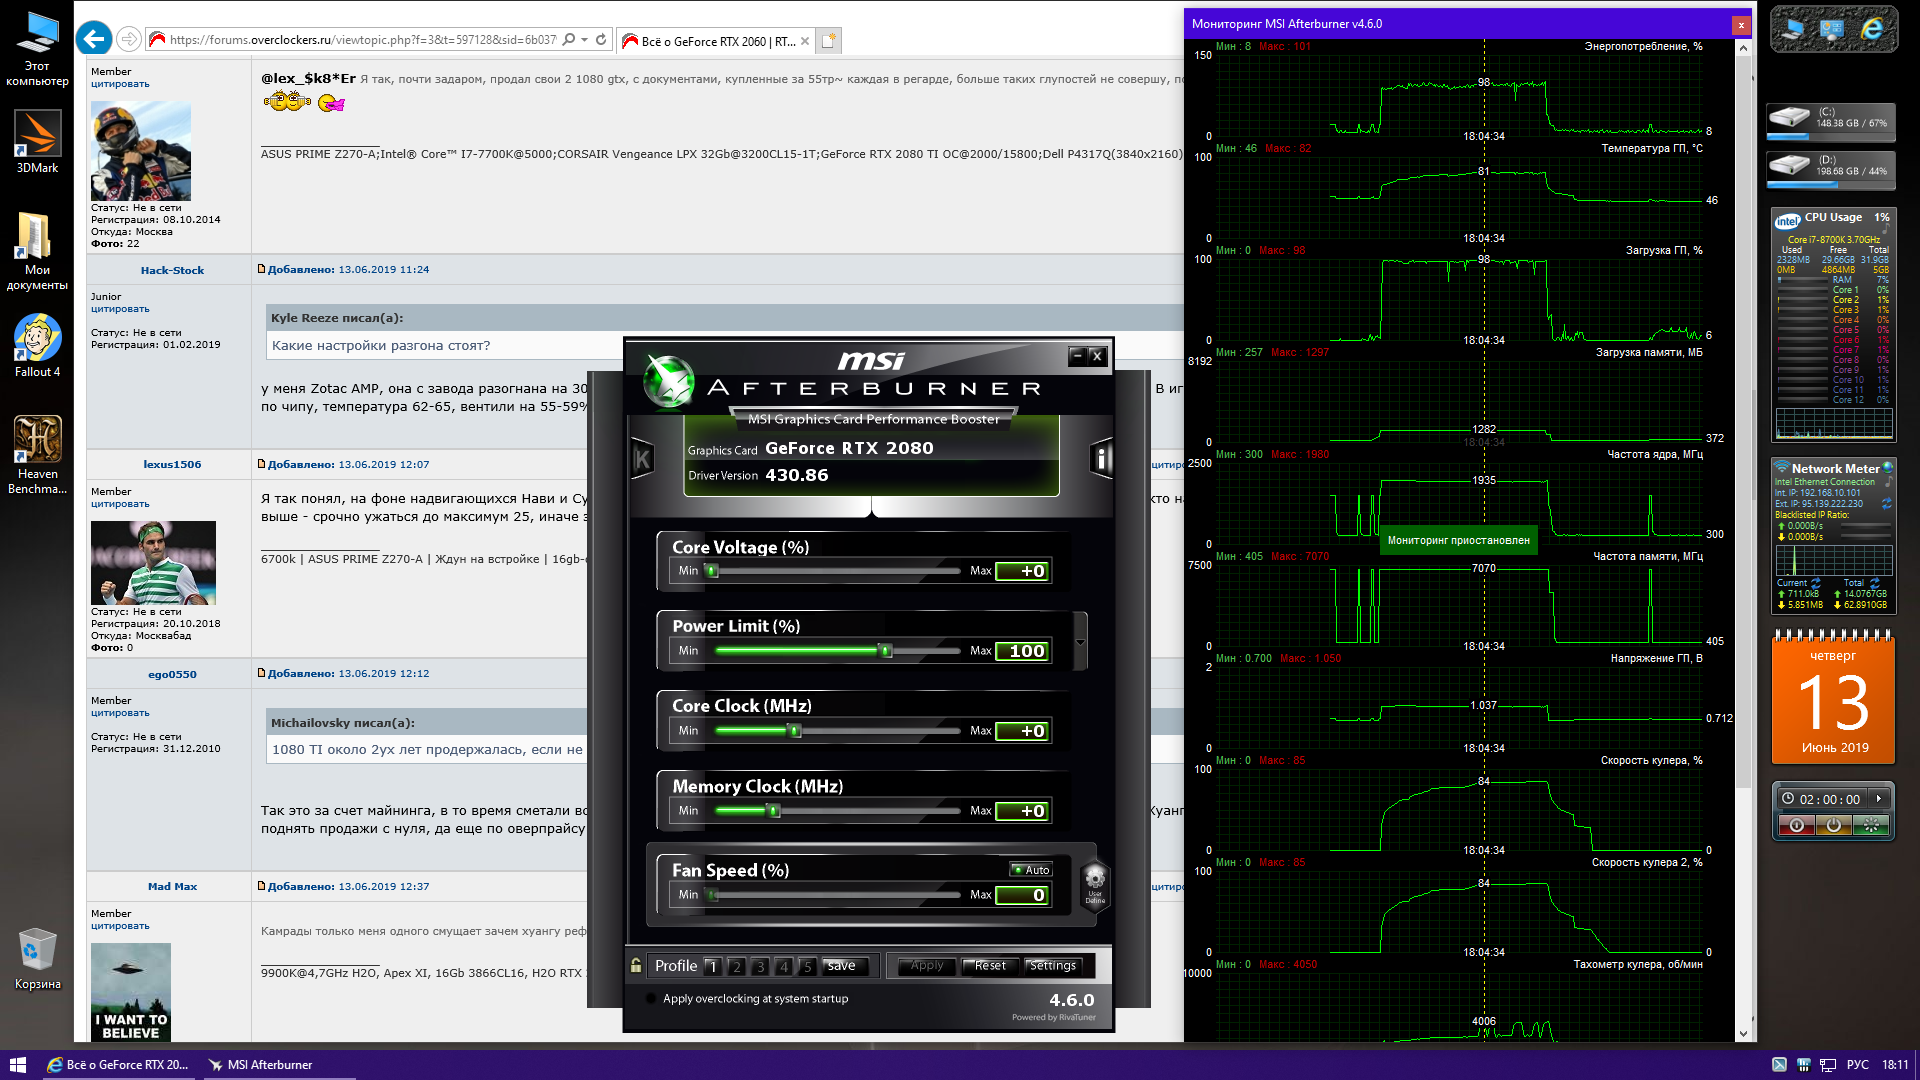Open the address bar search dropdown arrow

click(584, 40)
